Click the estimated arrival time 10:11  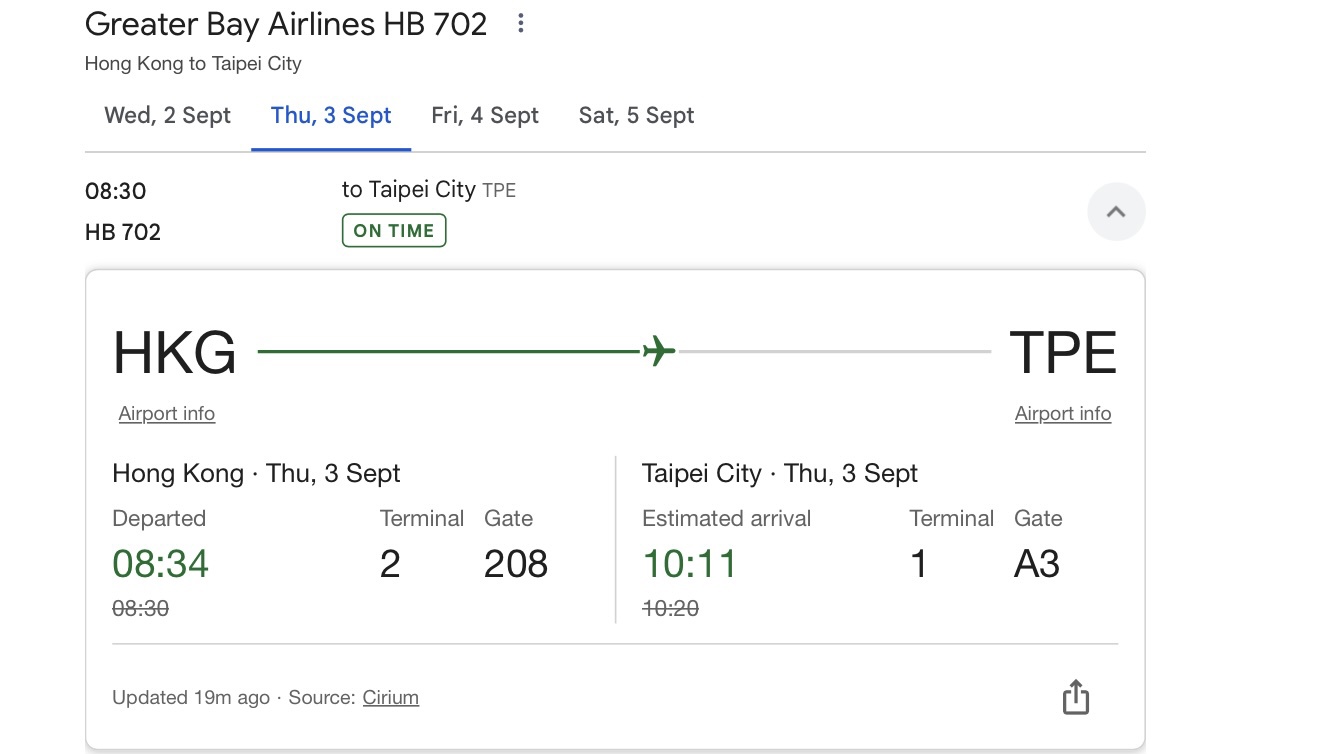point(690,564)
